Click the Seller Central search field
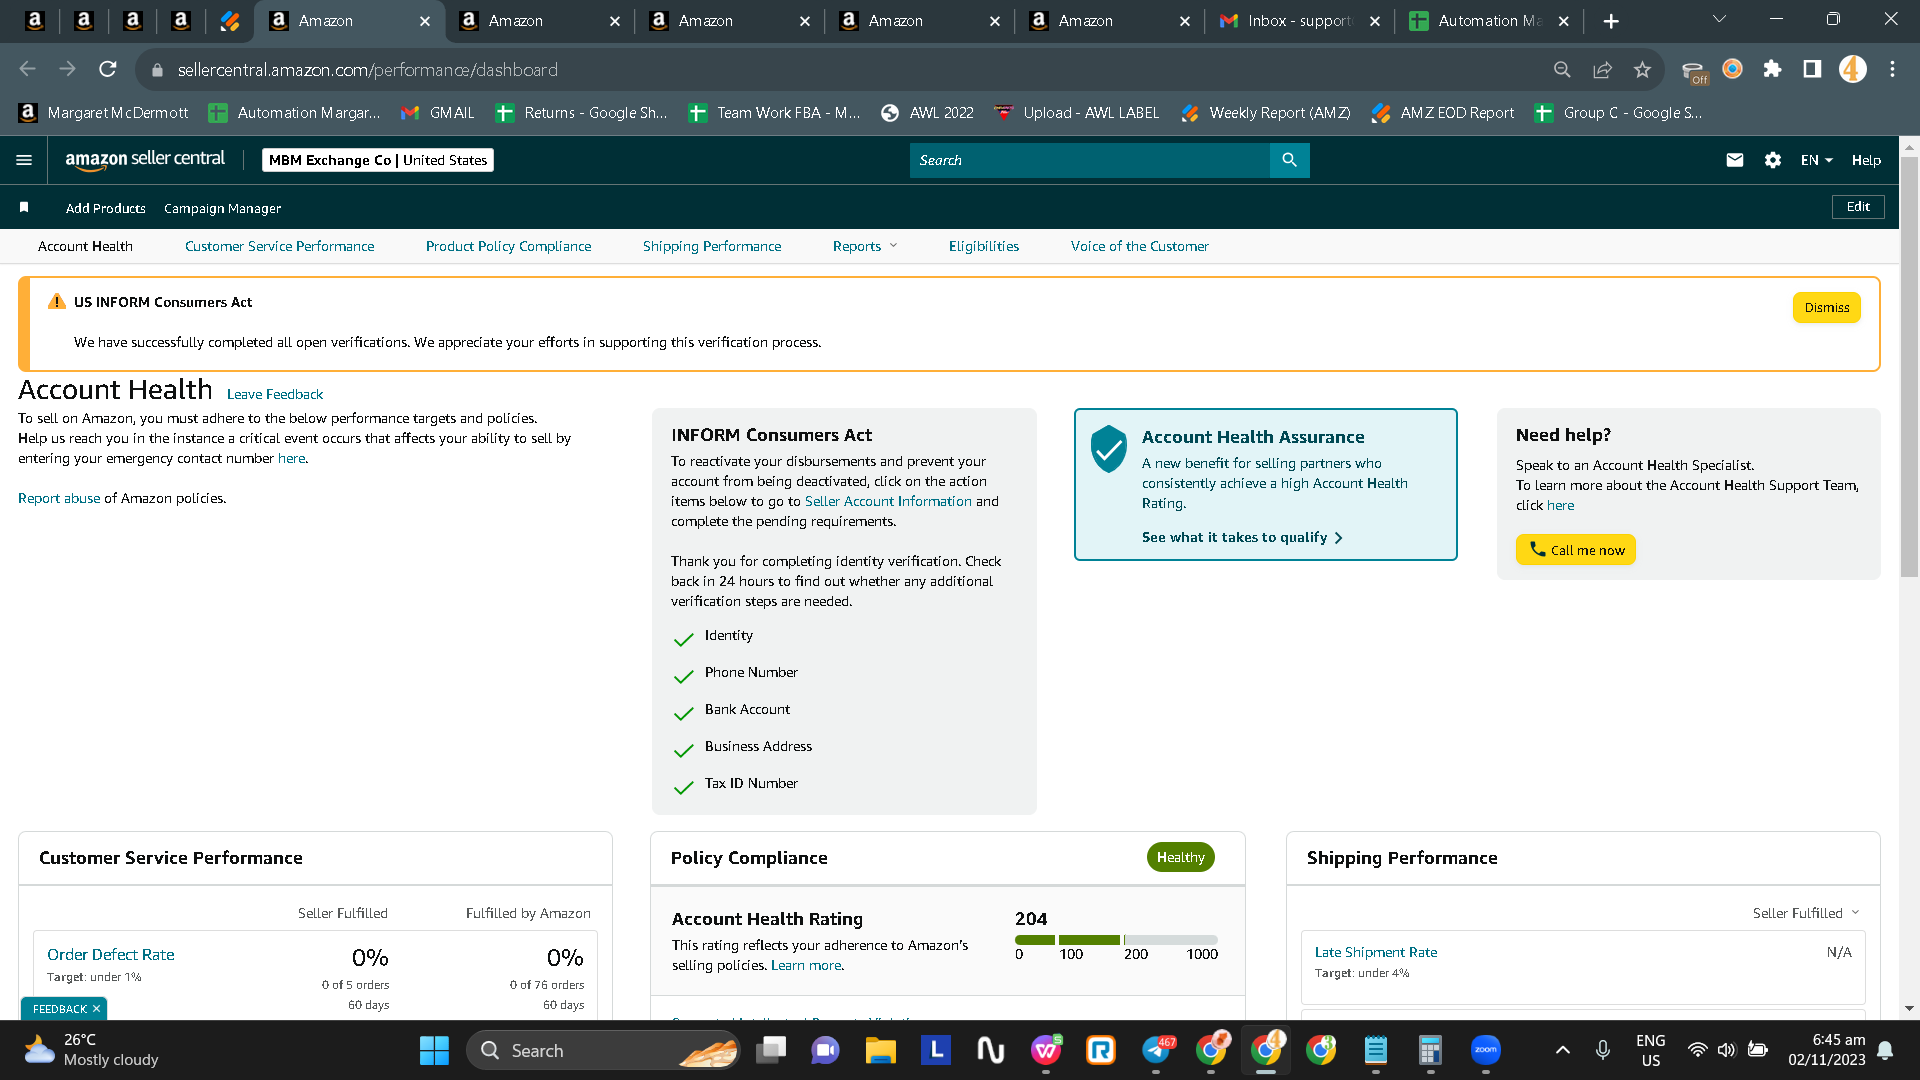 pos(1089,160)
